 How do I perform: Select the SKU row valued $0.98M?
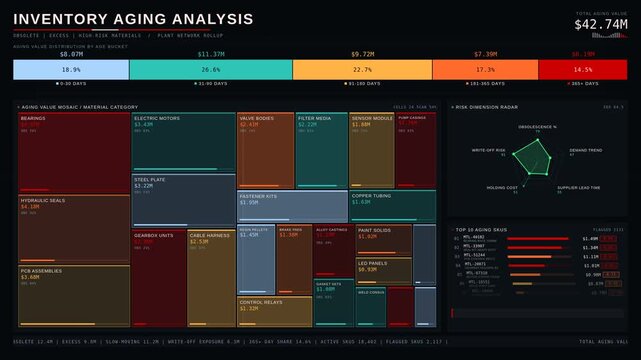pos(538,275)
